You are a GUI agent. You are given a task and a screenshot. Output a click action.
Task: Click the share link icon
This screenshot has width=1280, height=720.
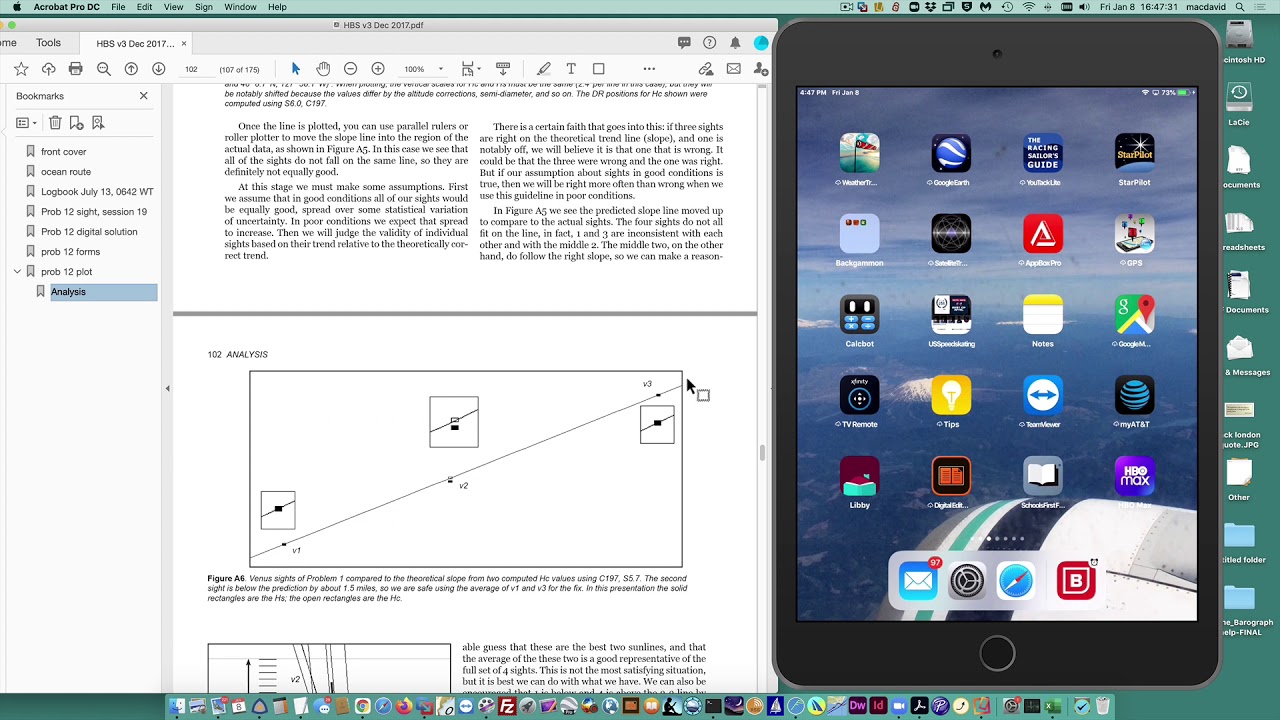(x=706, y=69)
